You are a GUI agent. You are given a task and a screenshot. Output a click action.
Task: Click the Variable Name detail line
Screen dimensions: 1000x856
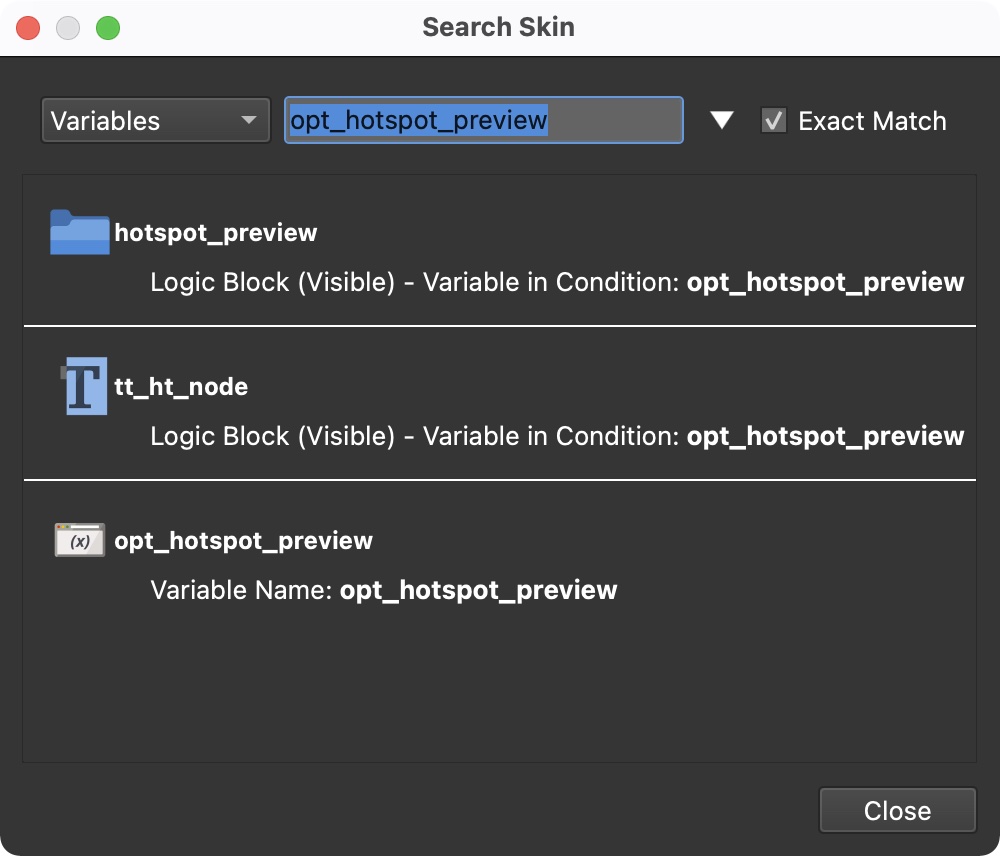[x=383, y=590]
